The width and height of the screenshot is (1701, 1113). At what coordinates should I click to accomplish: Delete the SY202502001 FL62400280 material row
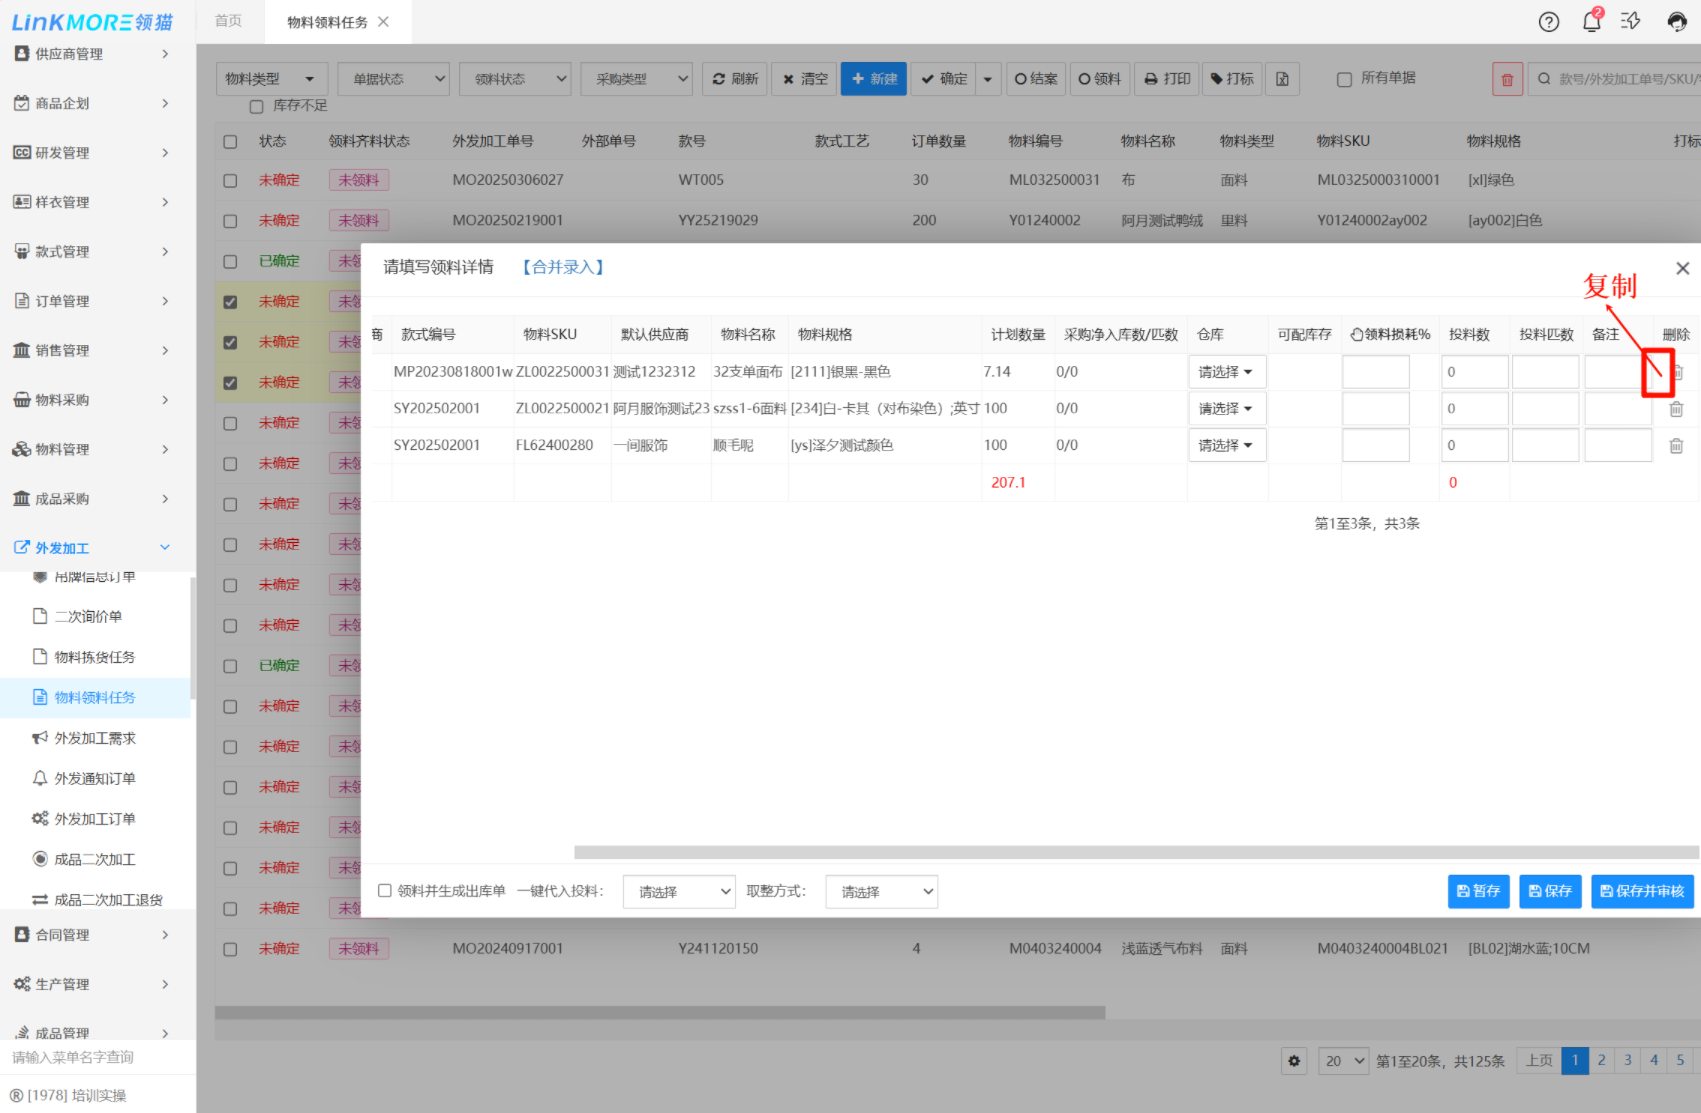[x=1676, y=446]
